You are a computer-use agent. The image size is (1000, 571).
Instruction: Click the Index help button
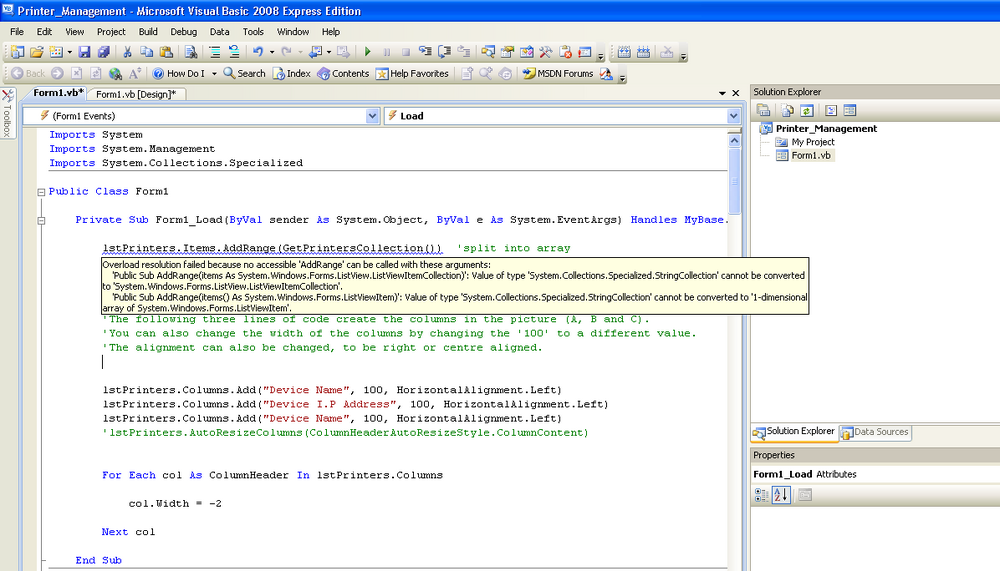pyautogui.click(x=292, y=73)
